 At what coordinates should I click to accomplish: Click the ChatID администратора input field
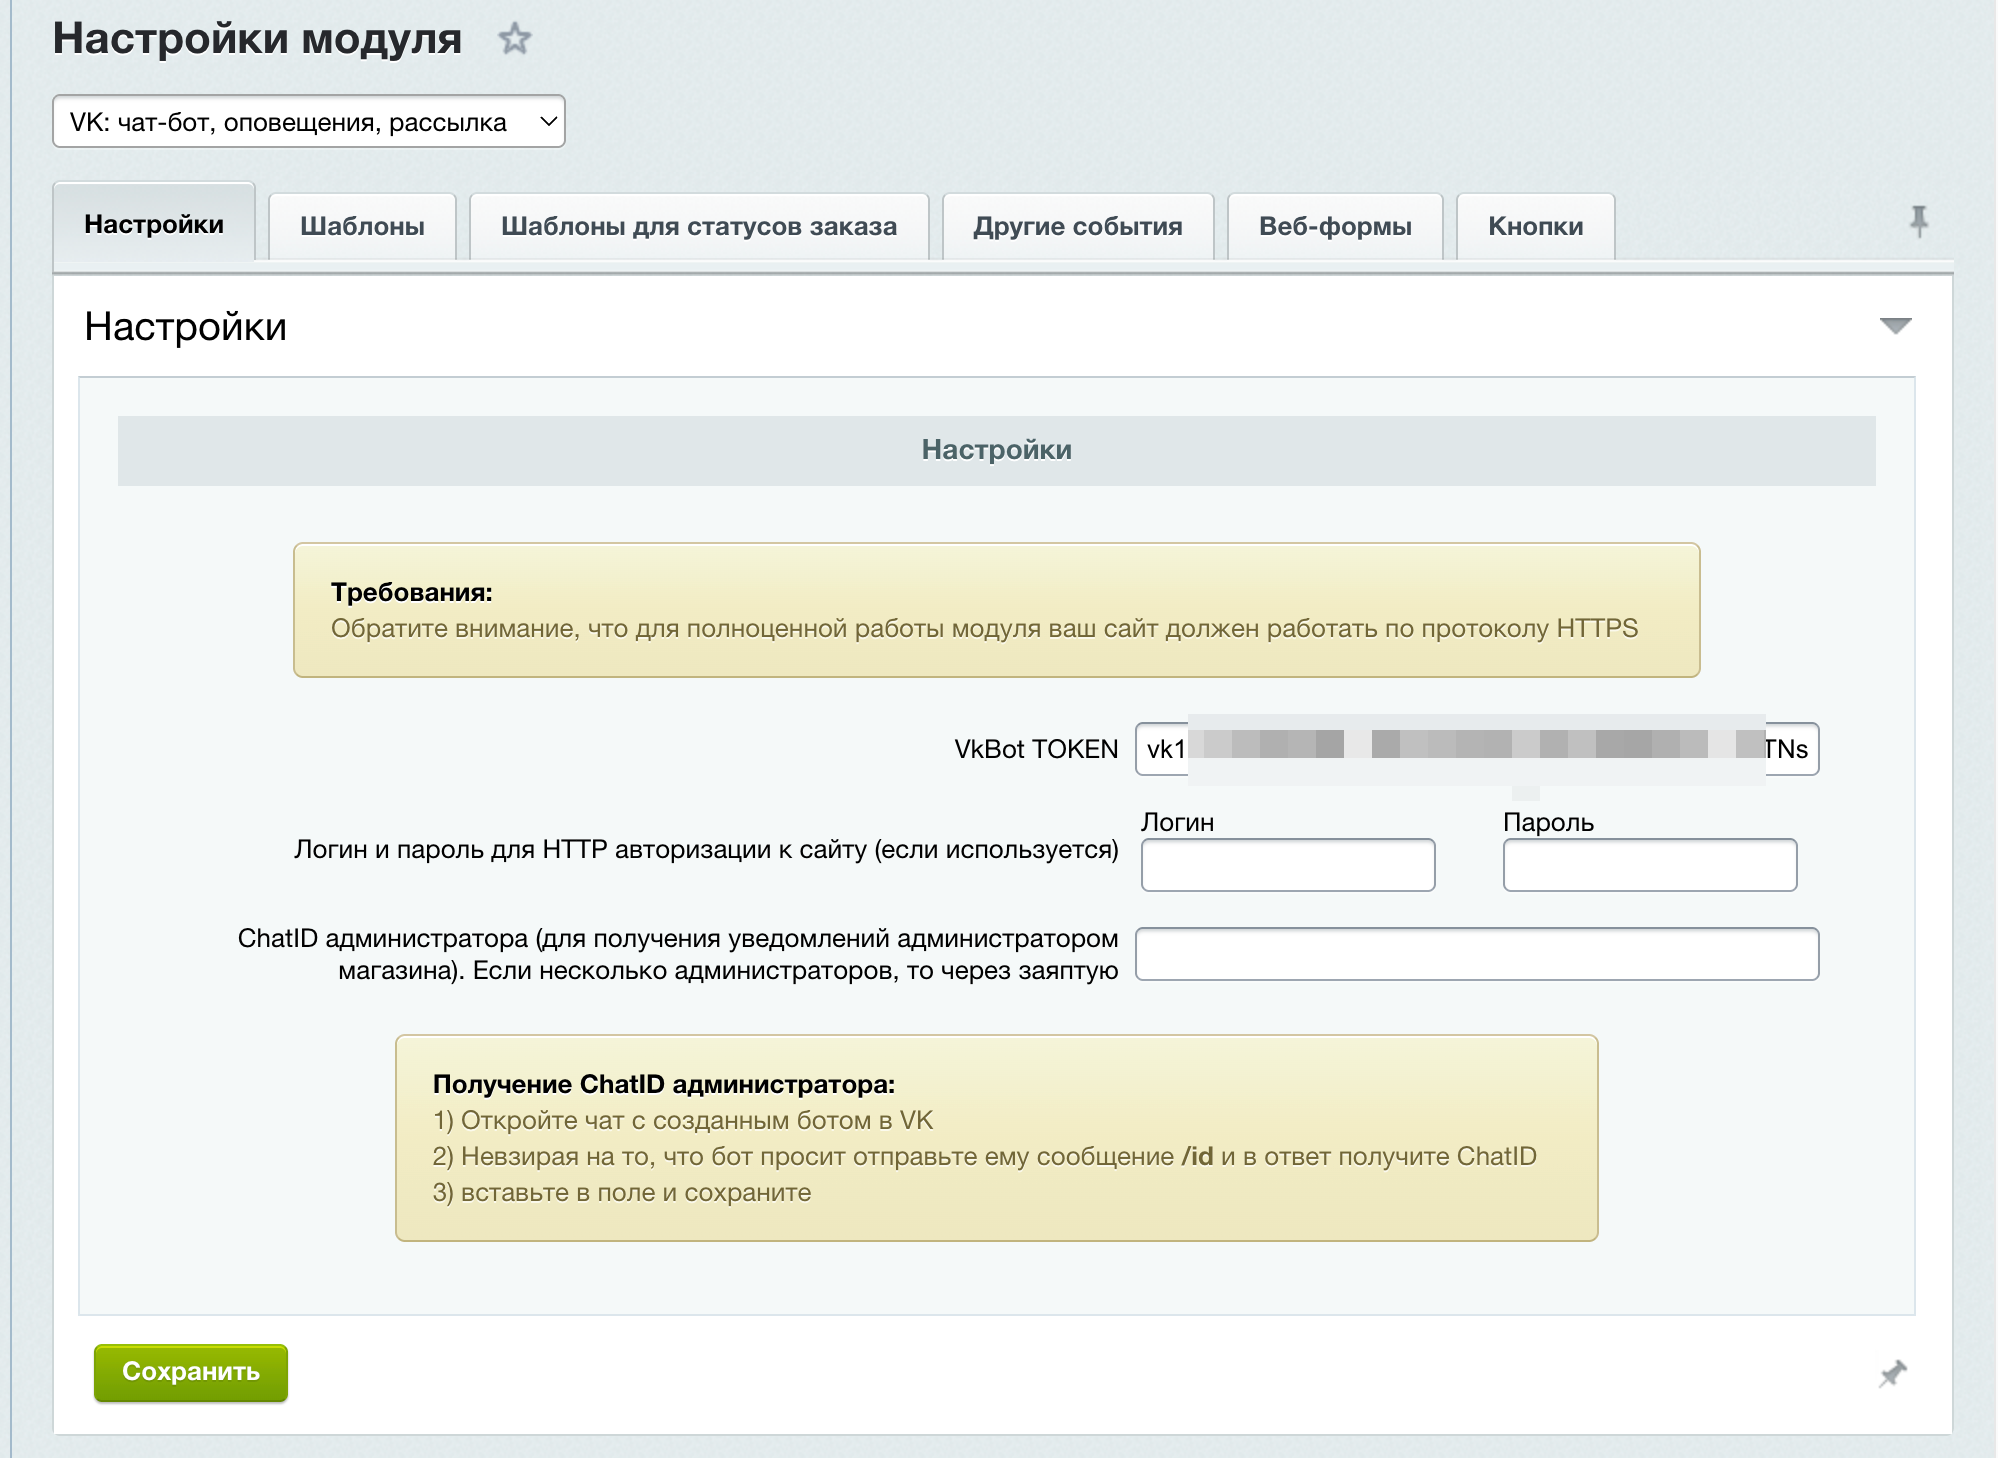coord(1477,954)
